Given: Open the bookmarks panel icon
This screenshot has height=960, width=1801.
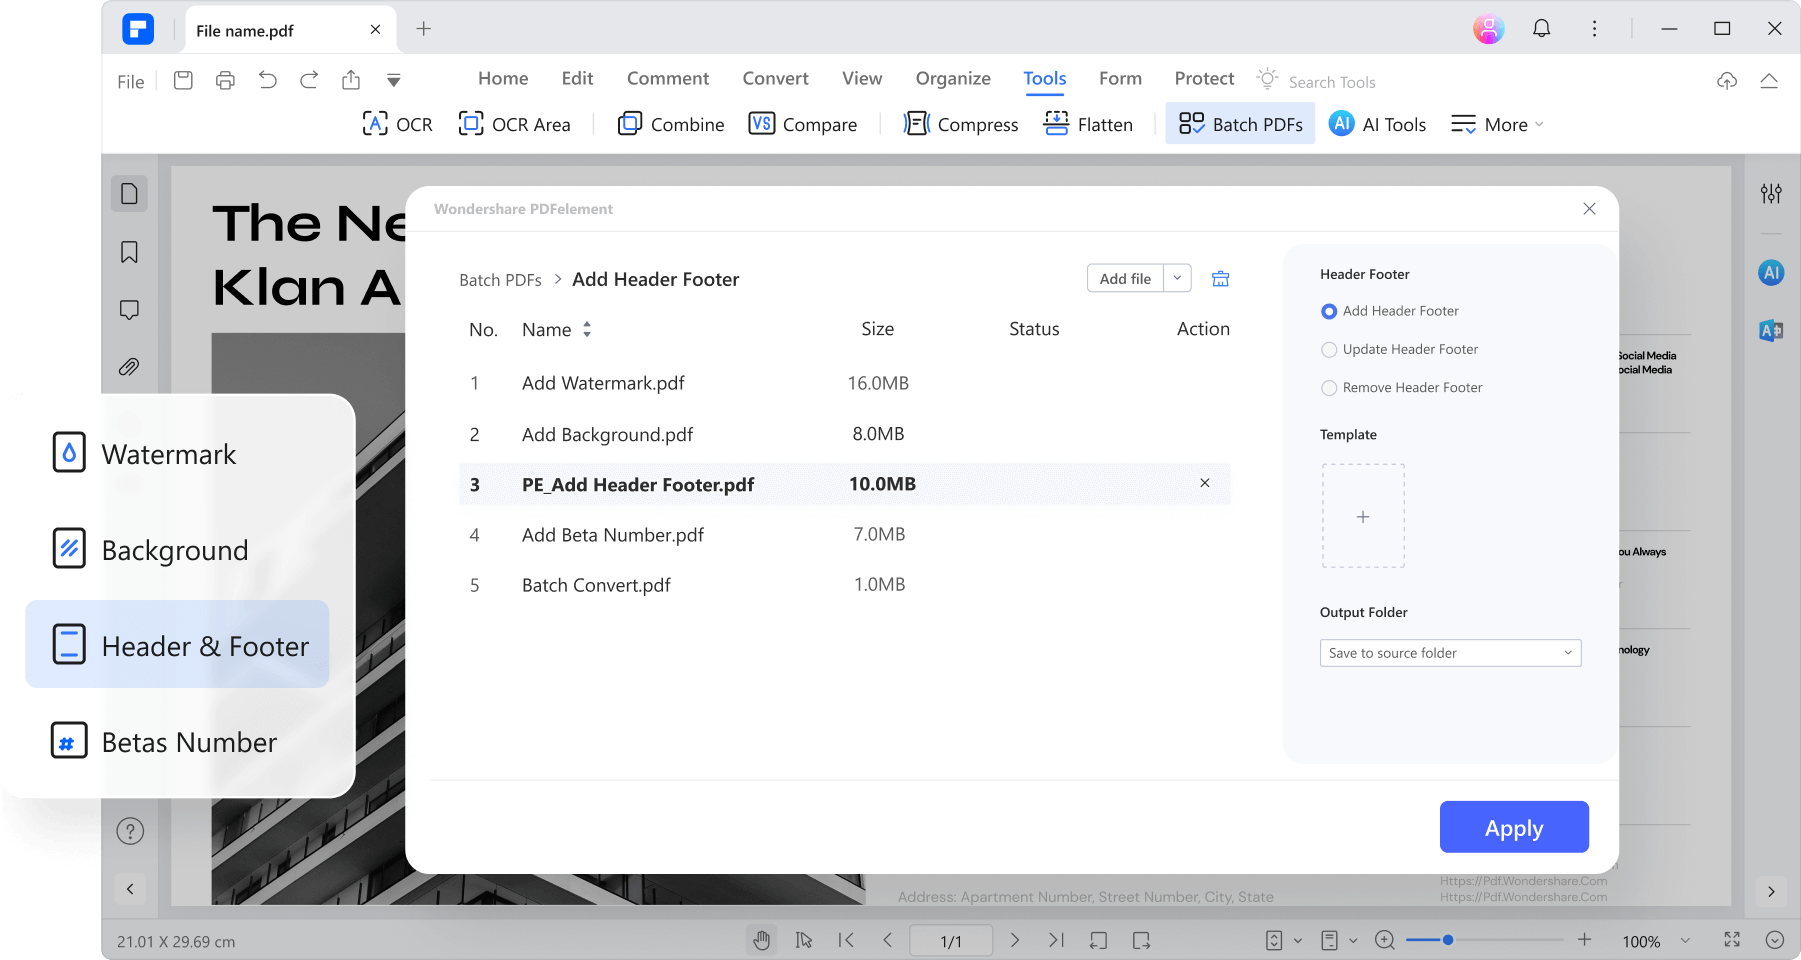Looking at the screenshot, I should tap(129, 252).
